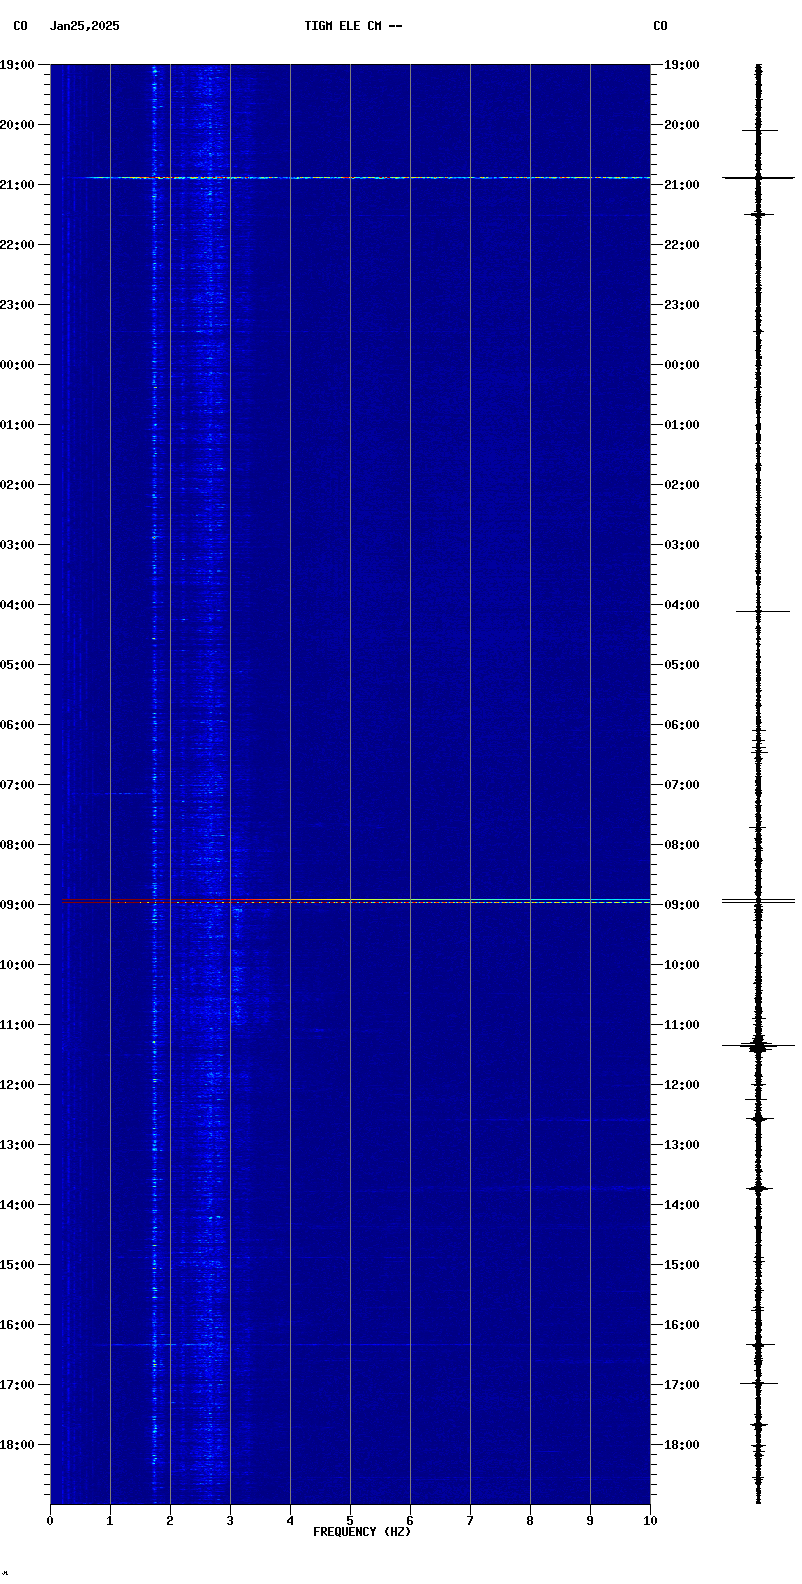
Task: Select the 18:00 label on left time axis
Action: tap(17, 1445)
